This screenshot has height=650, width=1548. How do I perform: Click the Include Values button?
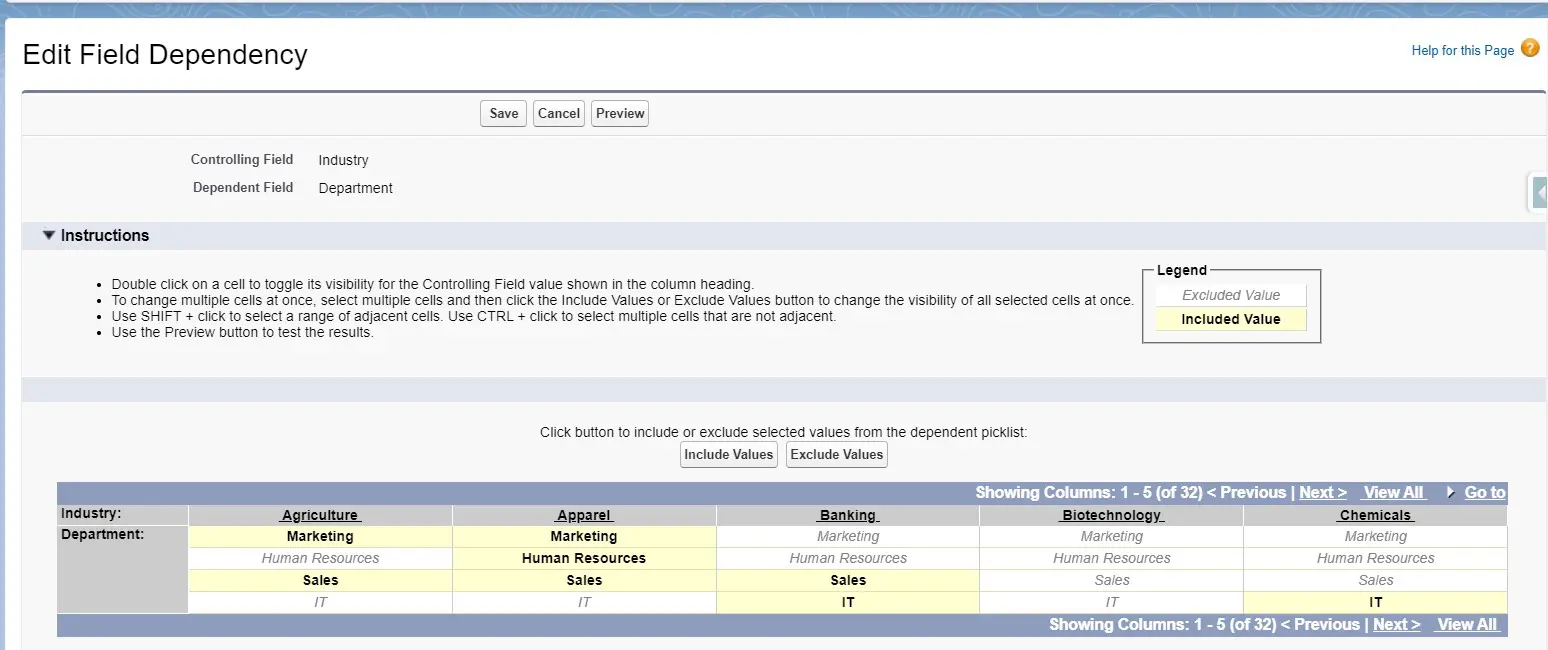point(728,455)
